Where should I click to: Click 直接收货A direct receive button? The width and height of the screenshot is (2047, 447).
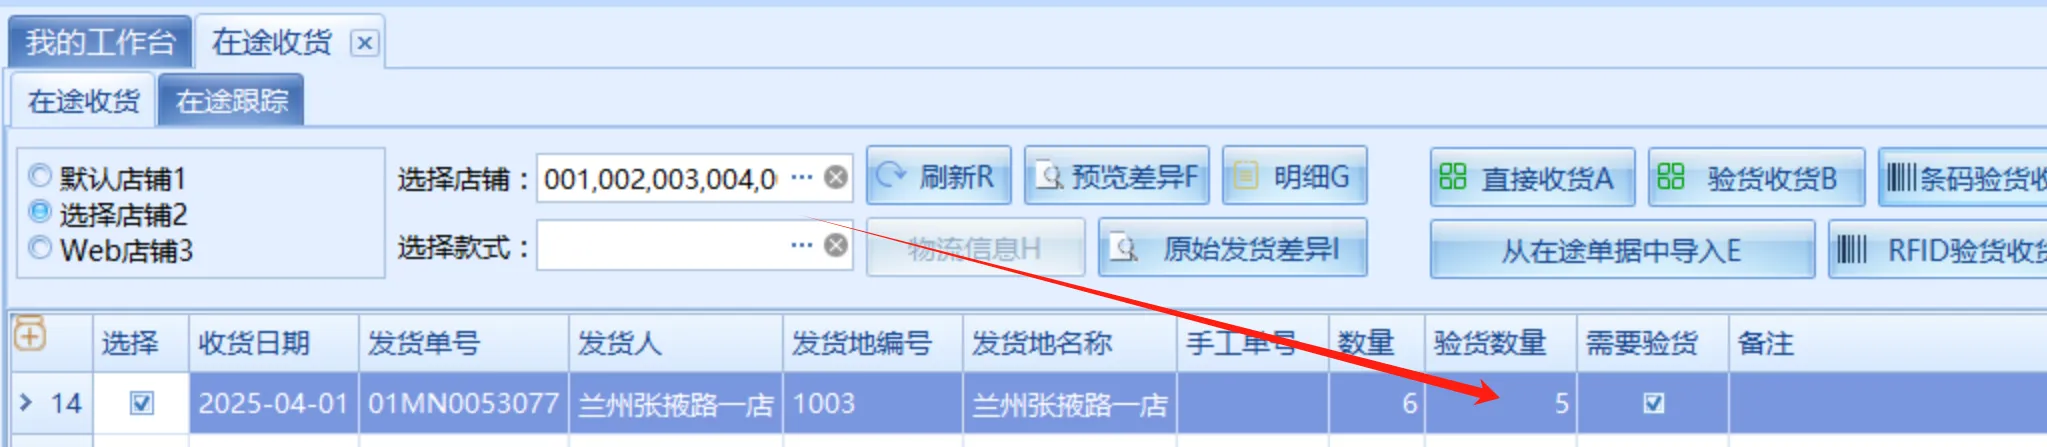coord(1532,178)
